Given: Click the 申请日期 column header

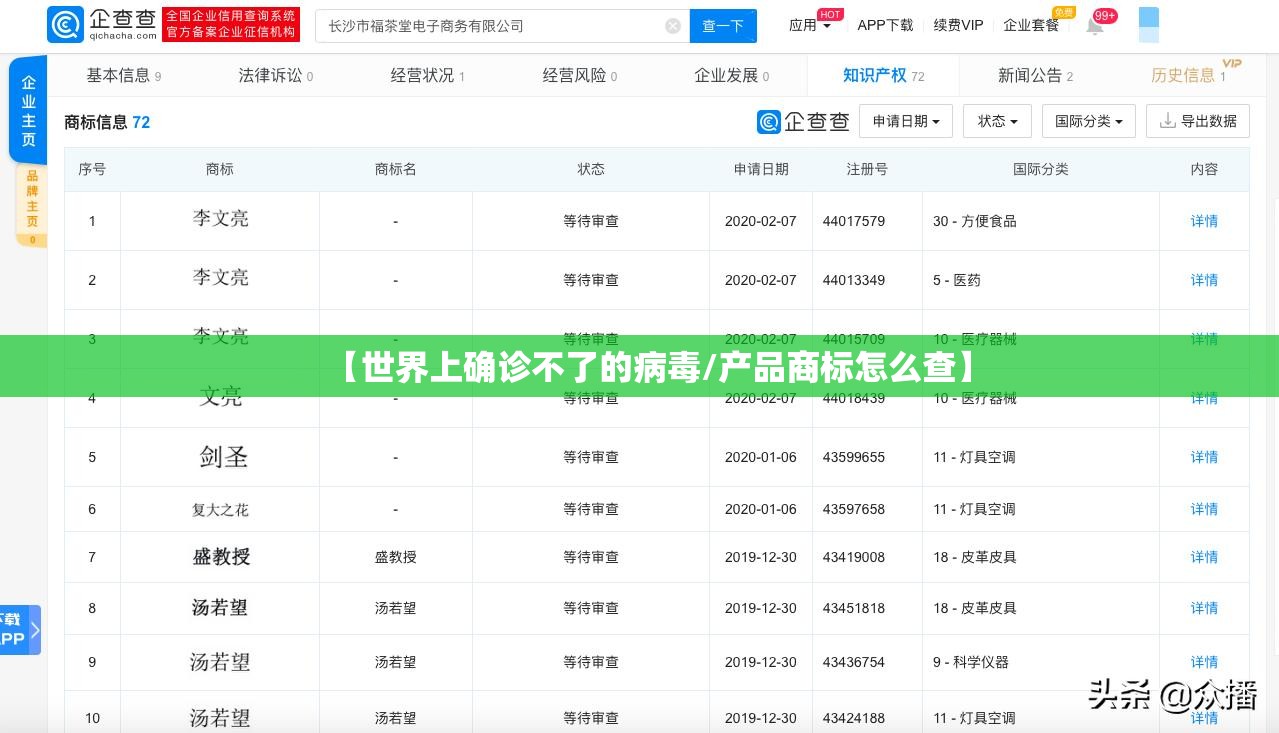Looking at the screenshot, I should pyautogui.click(x=761, y=169).
